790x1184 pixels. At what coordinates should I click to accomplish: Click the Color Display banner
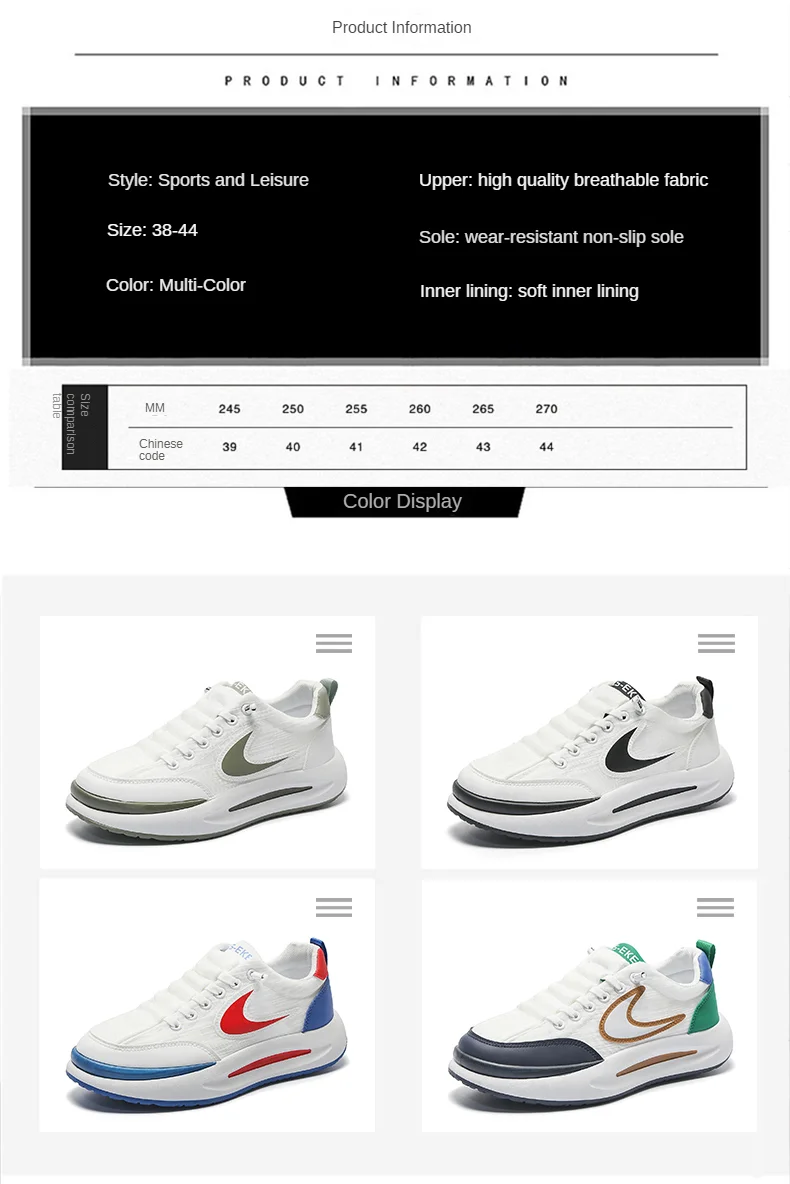tap(403, 501)
